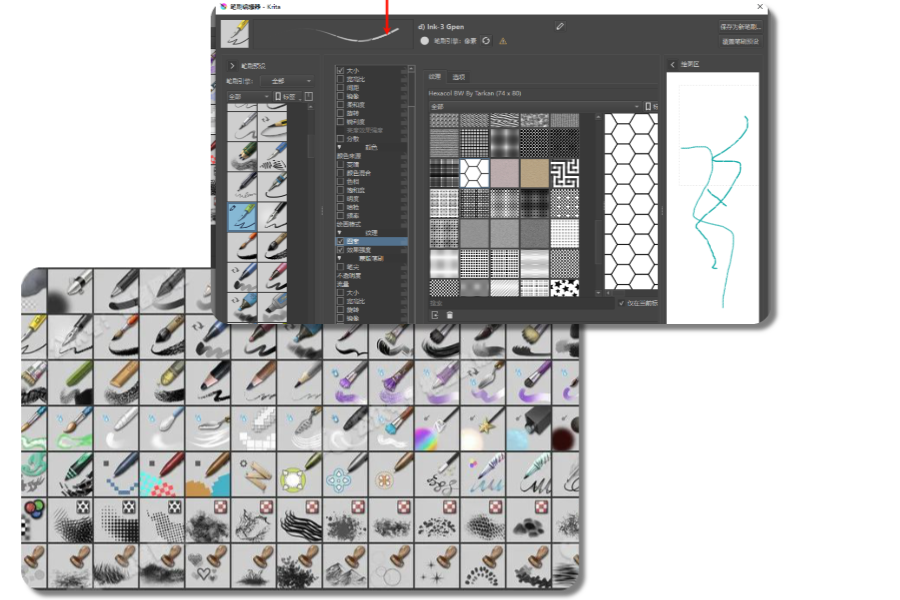The image size is (900, 600).
Task: Click the texture grid vertical scrollbar
Action: pos(598,204)
